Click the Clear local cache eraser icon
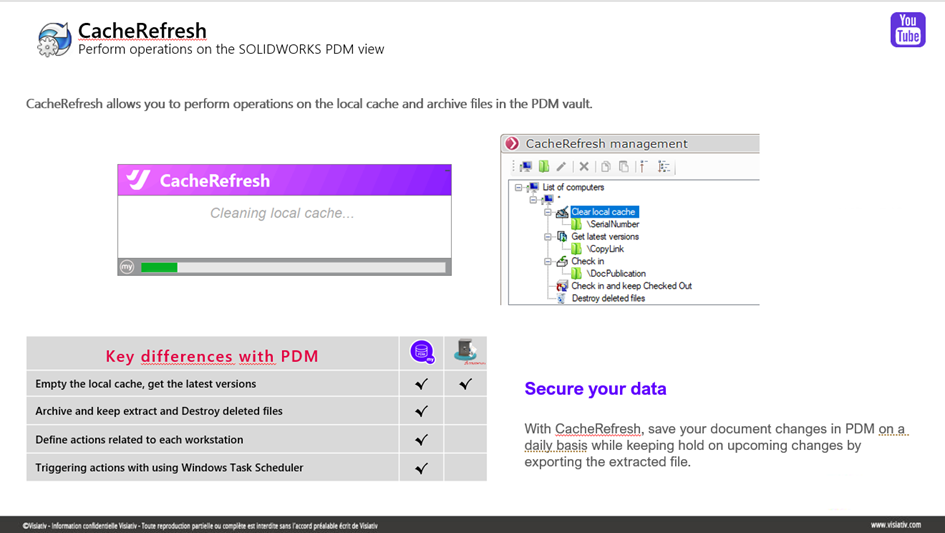This screenshot has width=945, height=533. pyautogui.click(x=562, y=212)
